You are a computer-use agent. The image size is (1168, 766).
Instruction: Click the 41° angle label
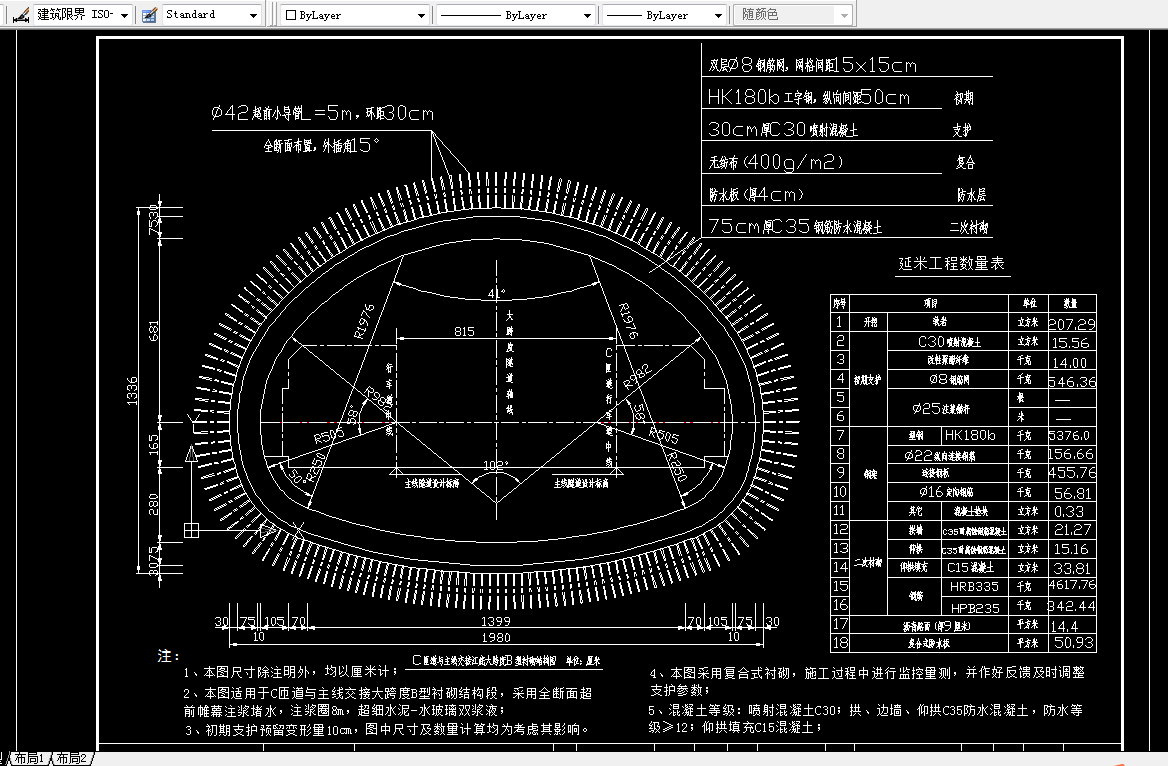(496, 294)
